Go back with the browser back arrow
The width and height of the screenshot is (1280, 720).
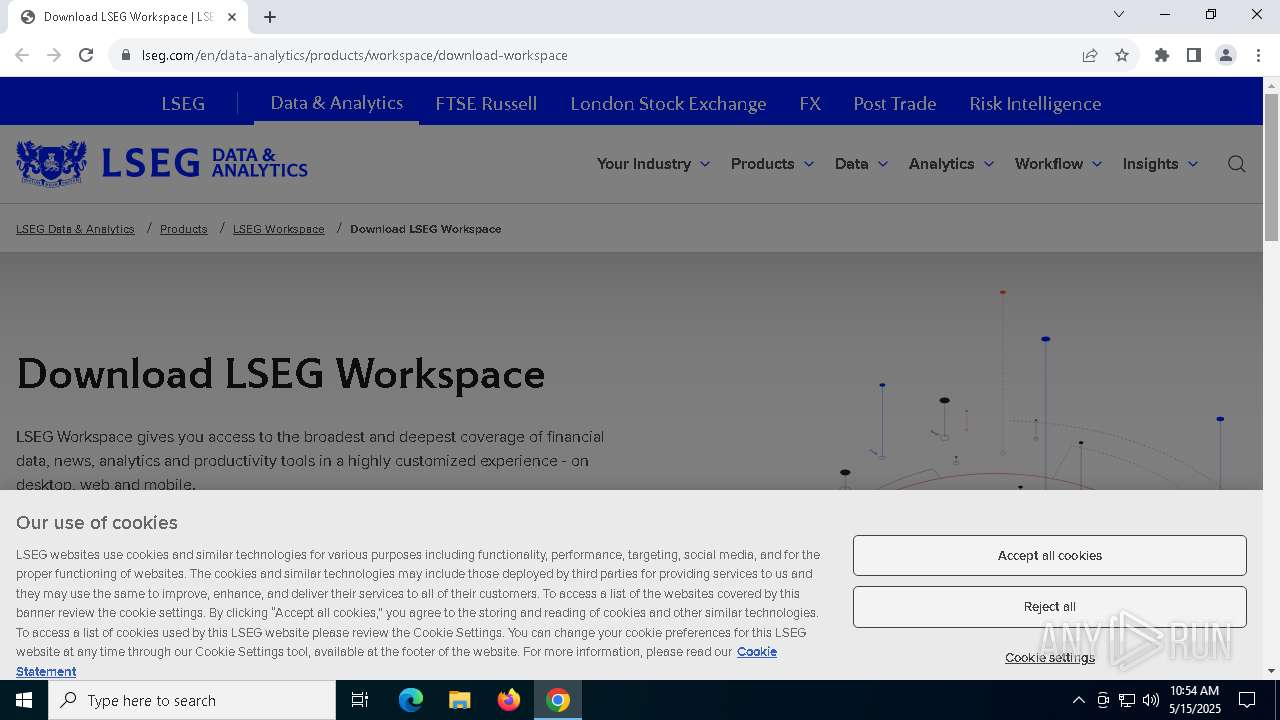tap(22, 55)
